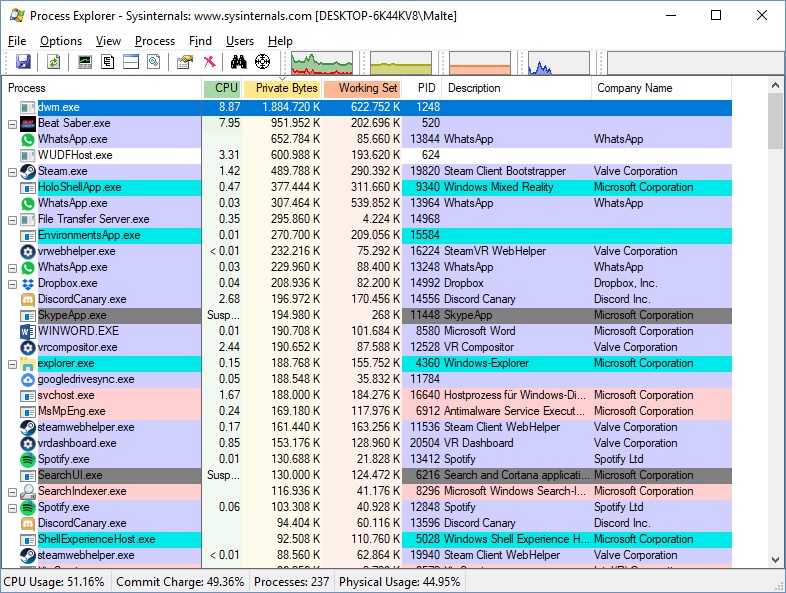The image size is (786, 593).
Task: Collapse the Dropbox.exe tree node
Action: (13, 284)
